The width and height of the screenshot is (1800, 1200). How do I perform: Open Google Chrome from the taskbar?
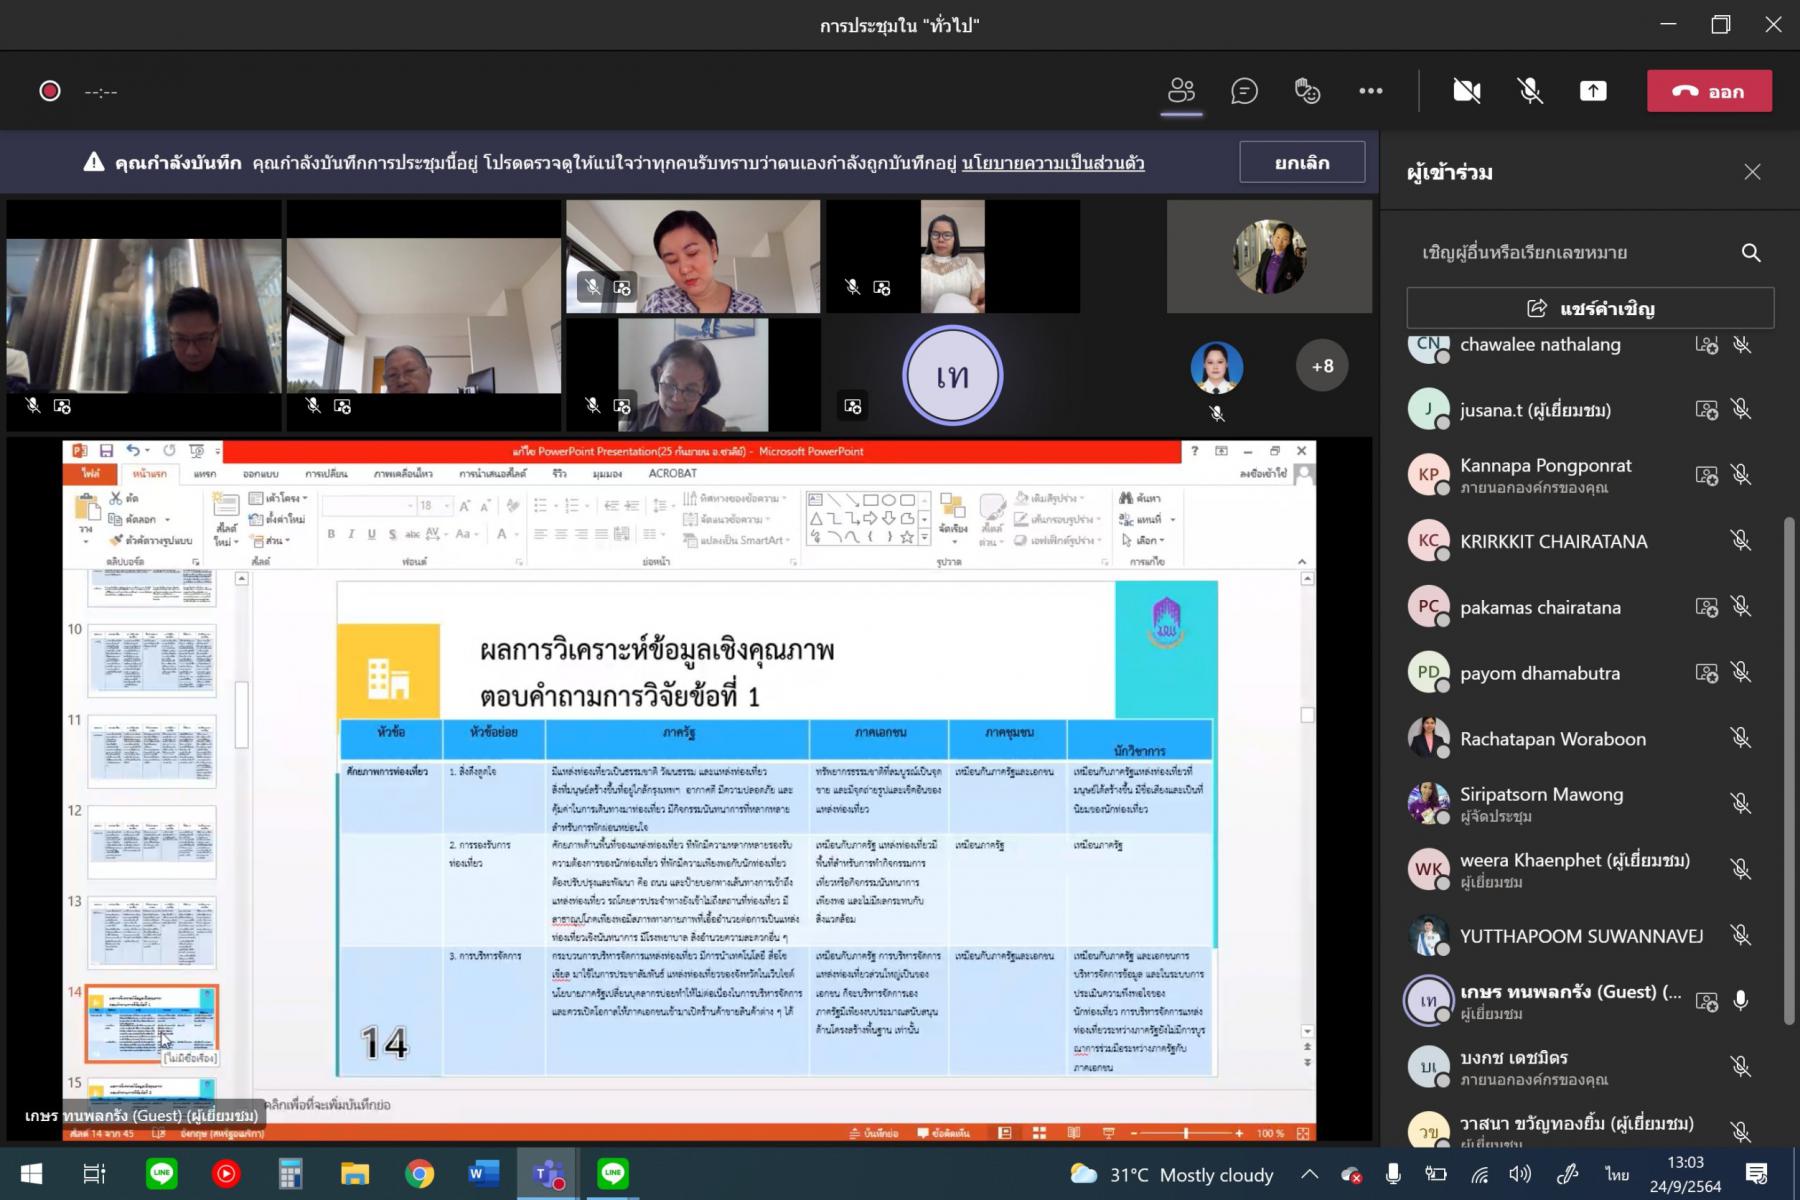tap(420, 1174)
